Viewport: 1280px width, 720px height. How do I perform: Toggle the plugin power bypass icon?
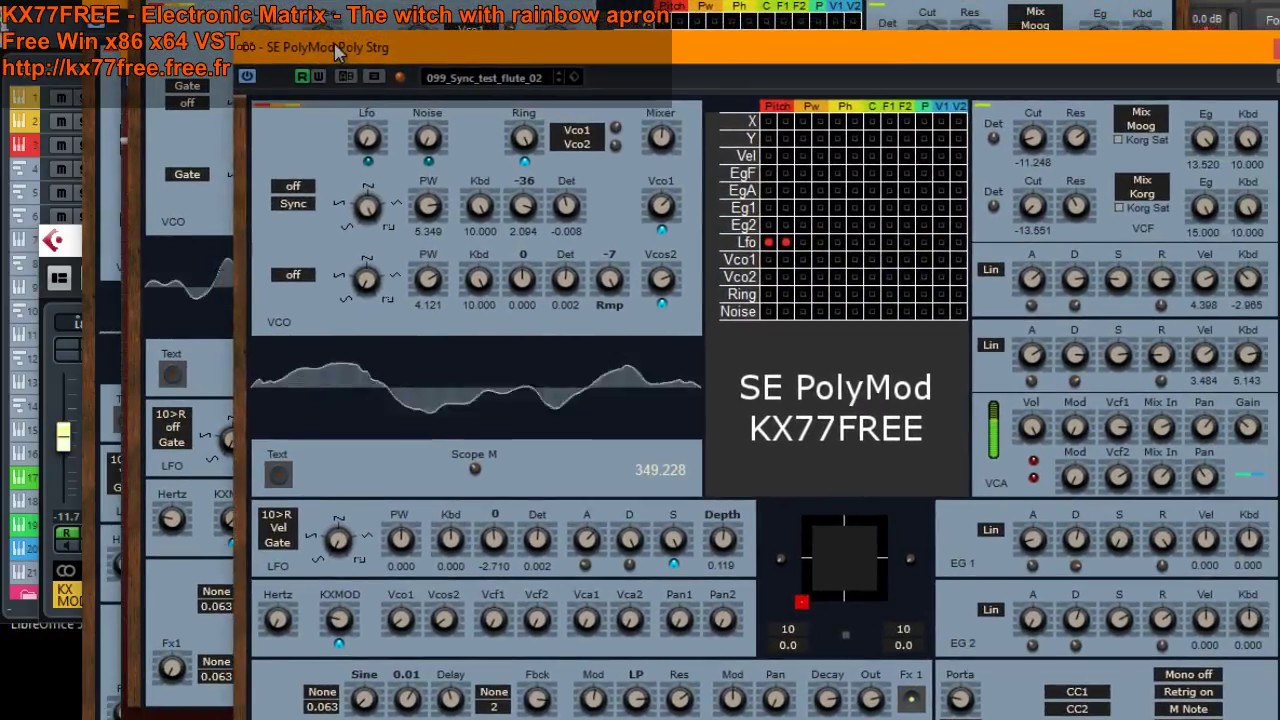click(x=247, y=77)
